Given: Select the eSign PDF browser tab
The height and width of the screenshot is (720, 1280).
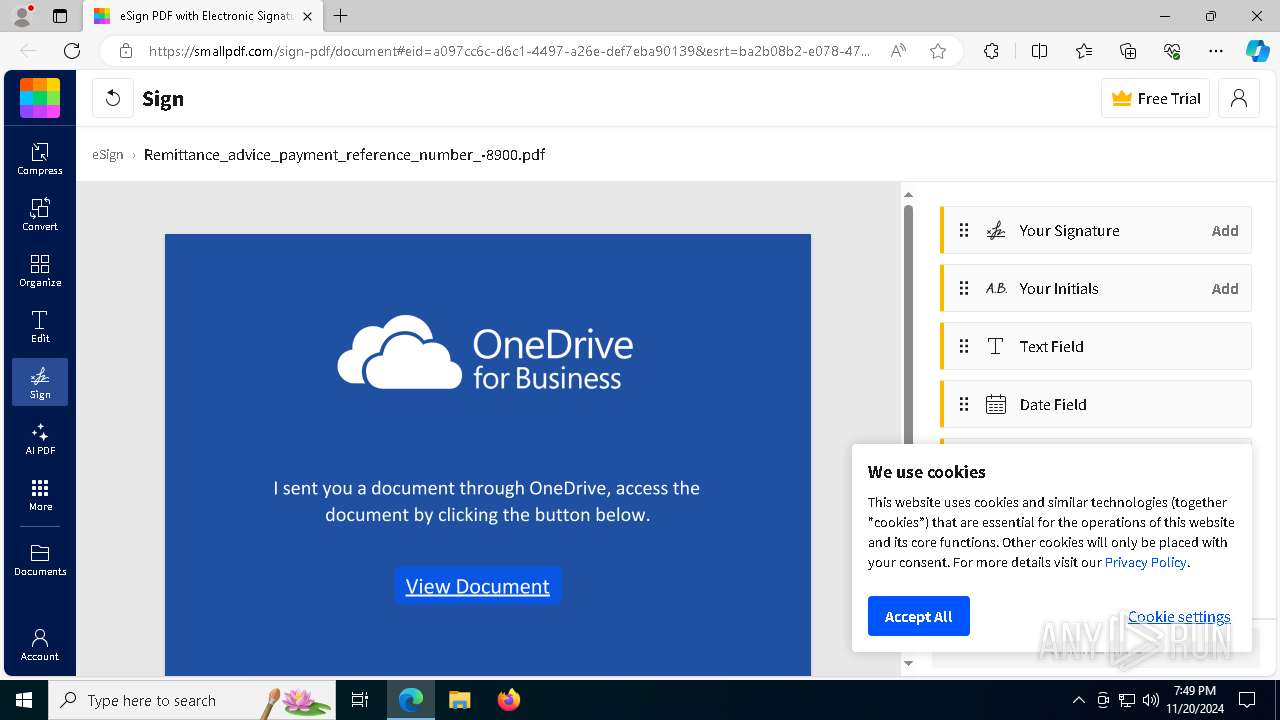Looking at the screenshot, I should point(202,16).
